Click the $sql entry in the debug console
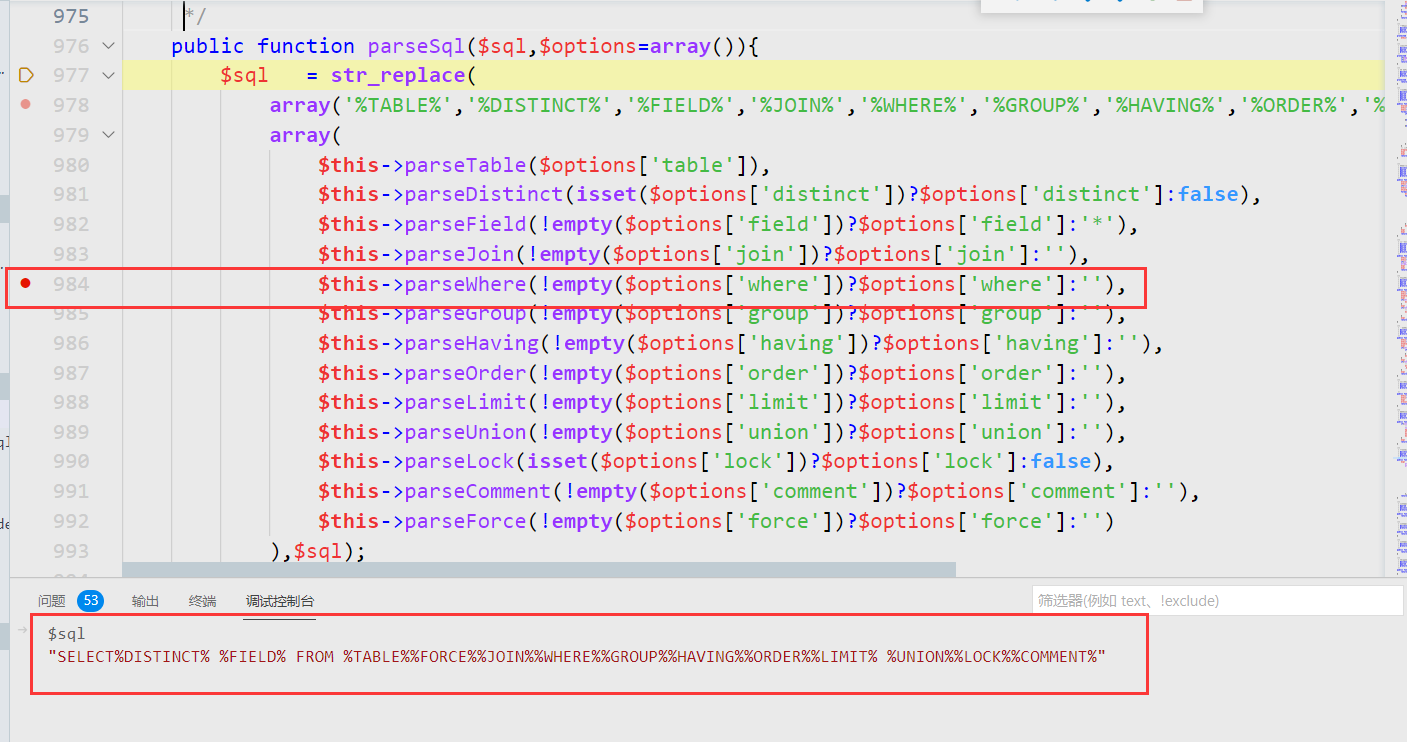The height and width of the screenshot is (742, 1407). click(66, 634)
